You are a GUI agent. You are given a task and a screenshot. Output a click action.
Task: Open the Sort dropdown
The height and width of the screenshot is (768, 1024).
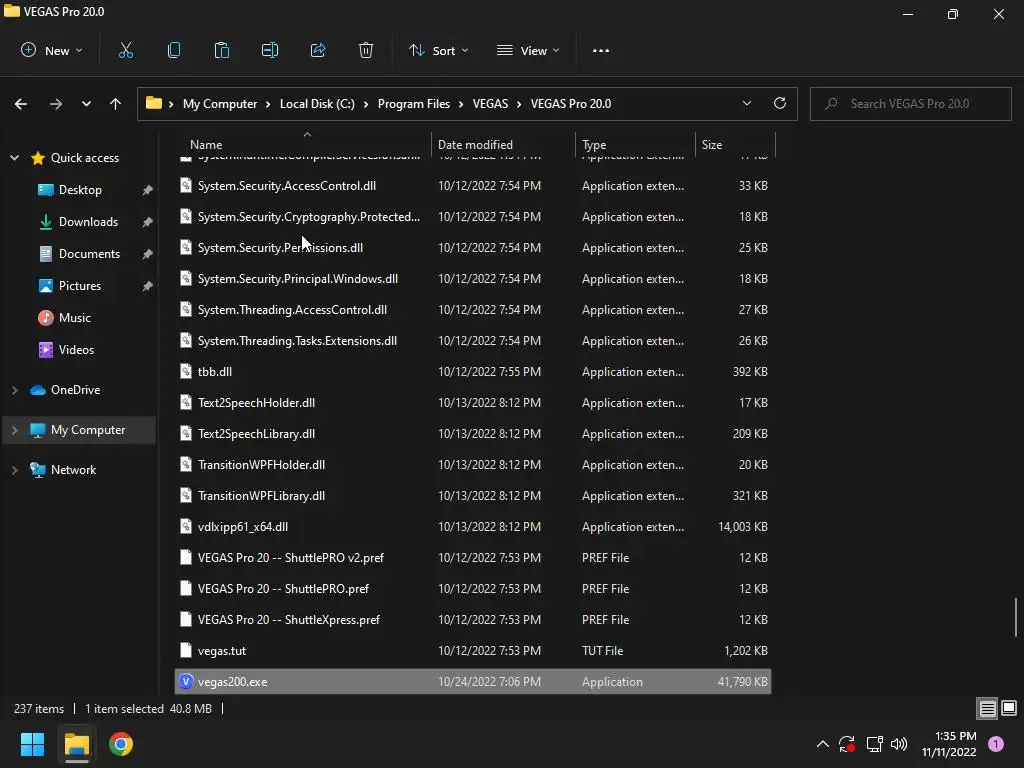click(438, 50)
